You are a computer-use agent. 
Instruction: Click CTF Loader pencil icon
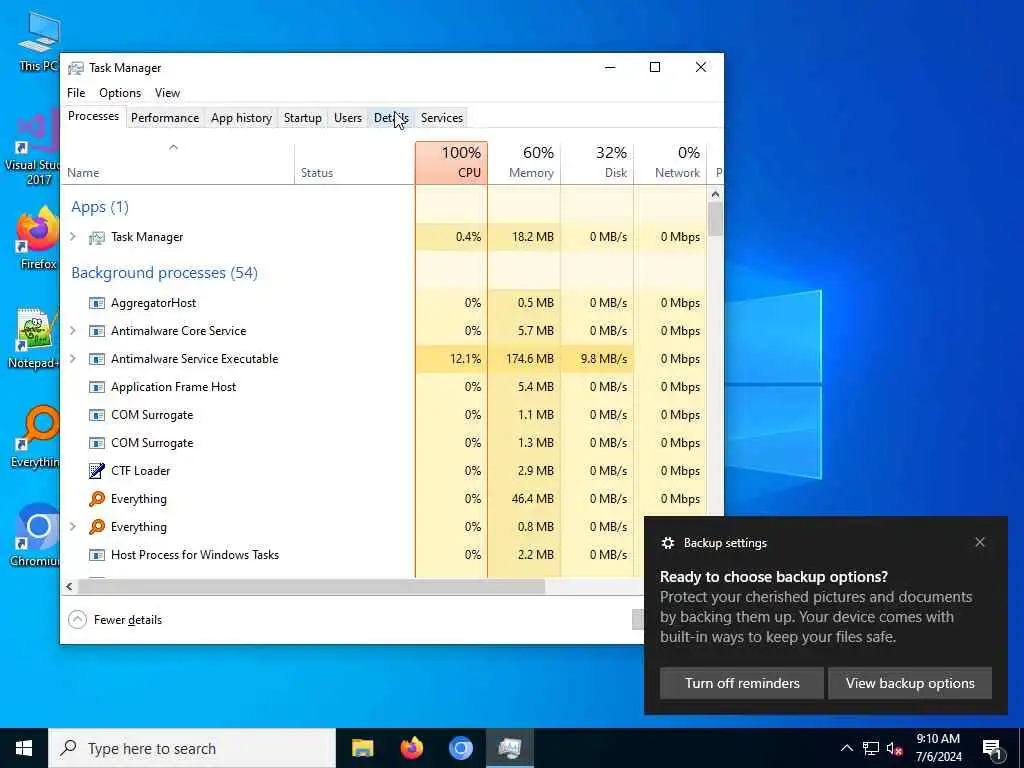point(97,471)
